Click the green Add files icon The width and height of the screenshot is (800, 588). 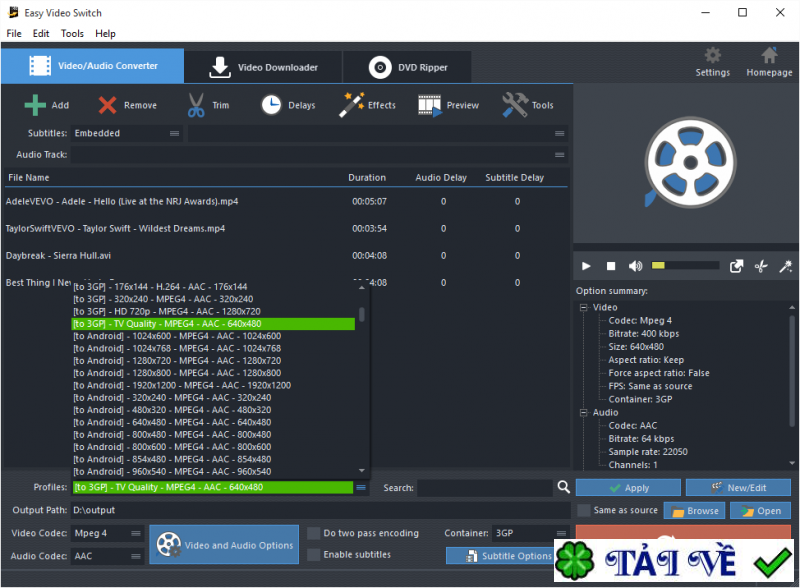click(x=35, y=105)
